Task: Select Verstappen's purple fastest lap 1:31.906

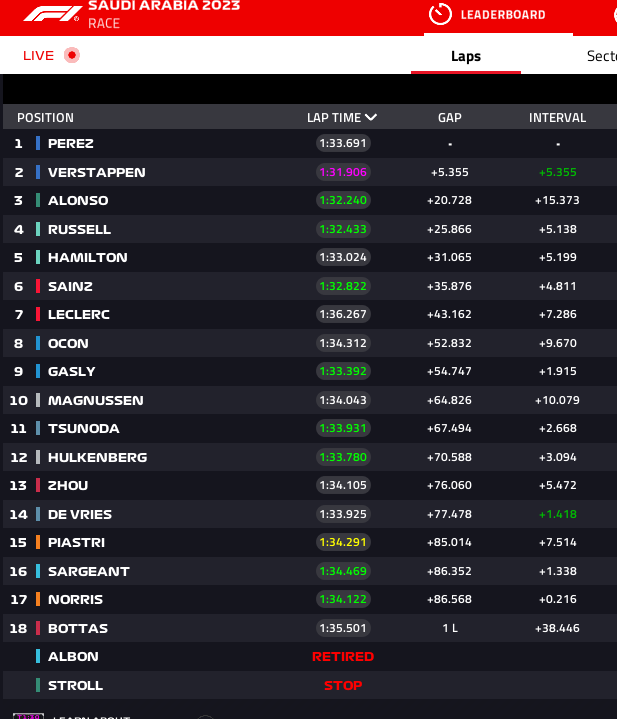Action: pos(343,172)
